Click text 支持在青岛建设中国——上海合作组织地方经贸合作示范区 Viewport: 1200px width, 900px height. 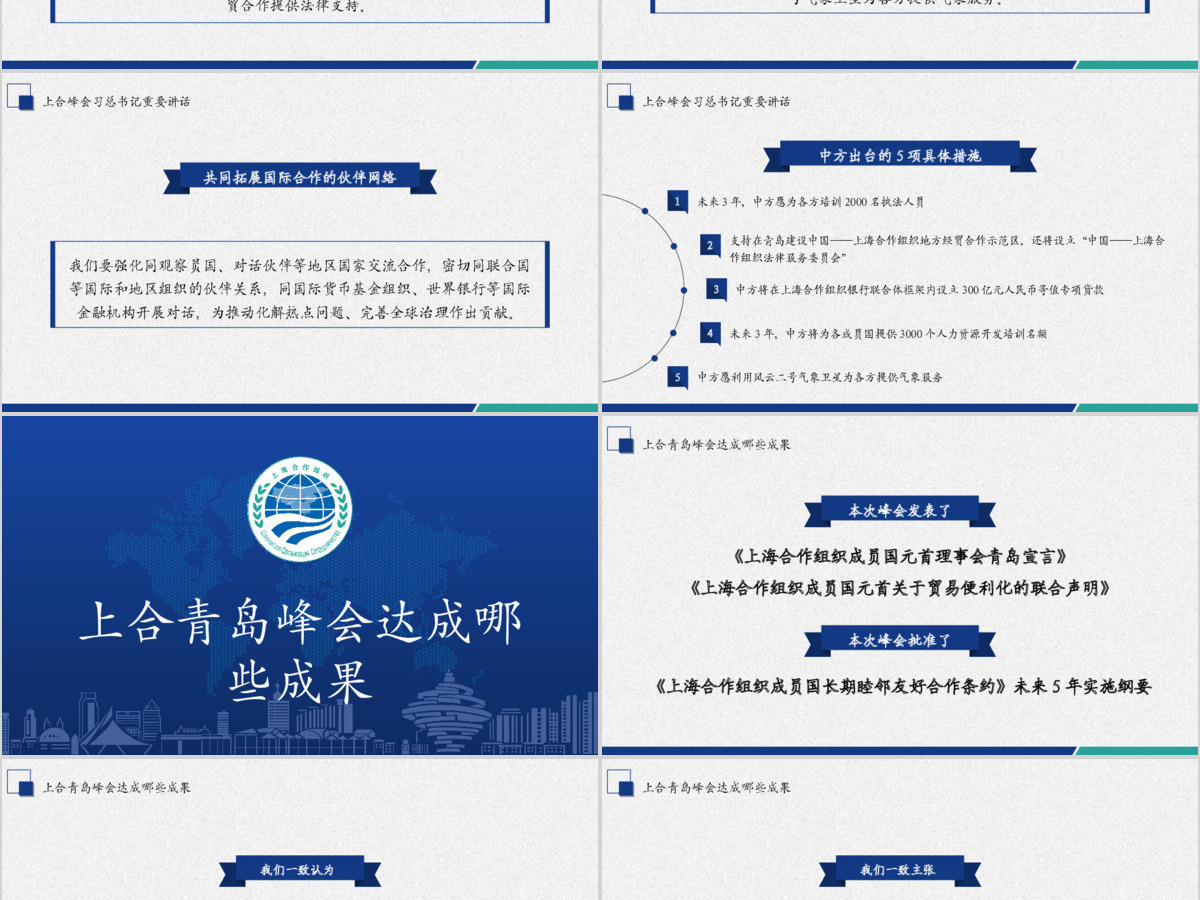(x=947, y=249)
